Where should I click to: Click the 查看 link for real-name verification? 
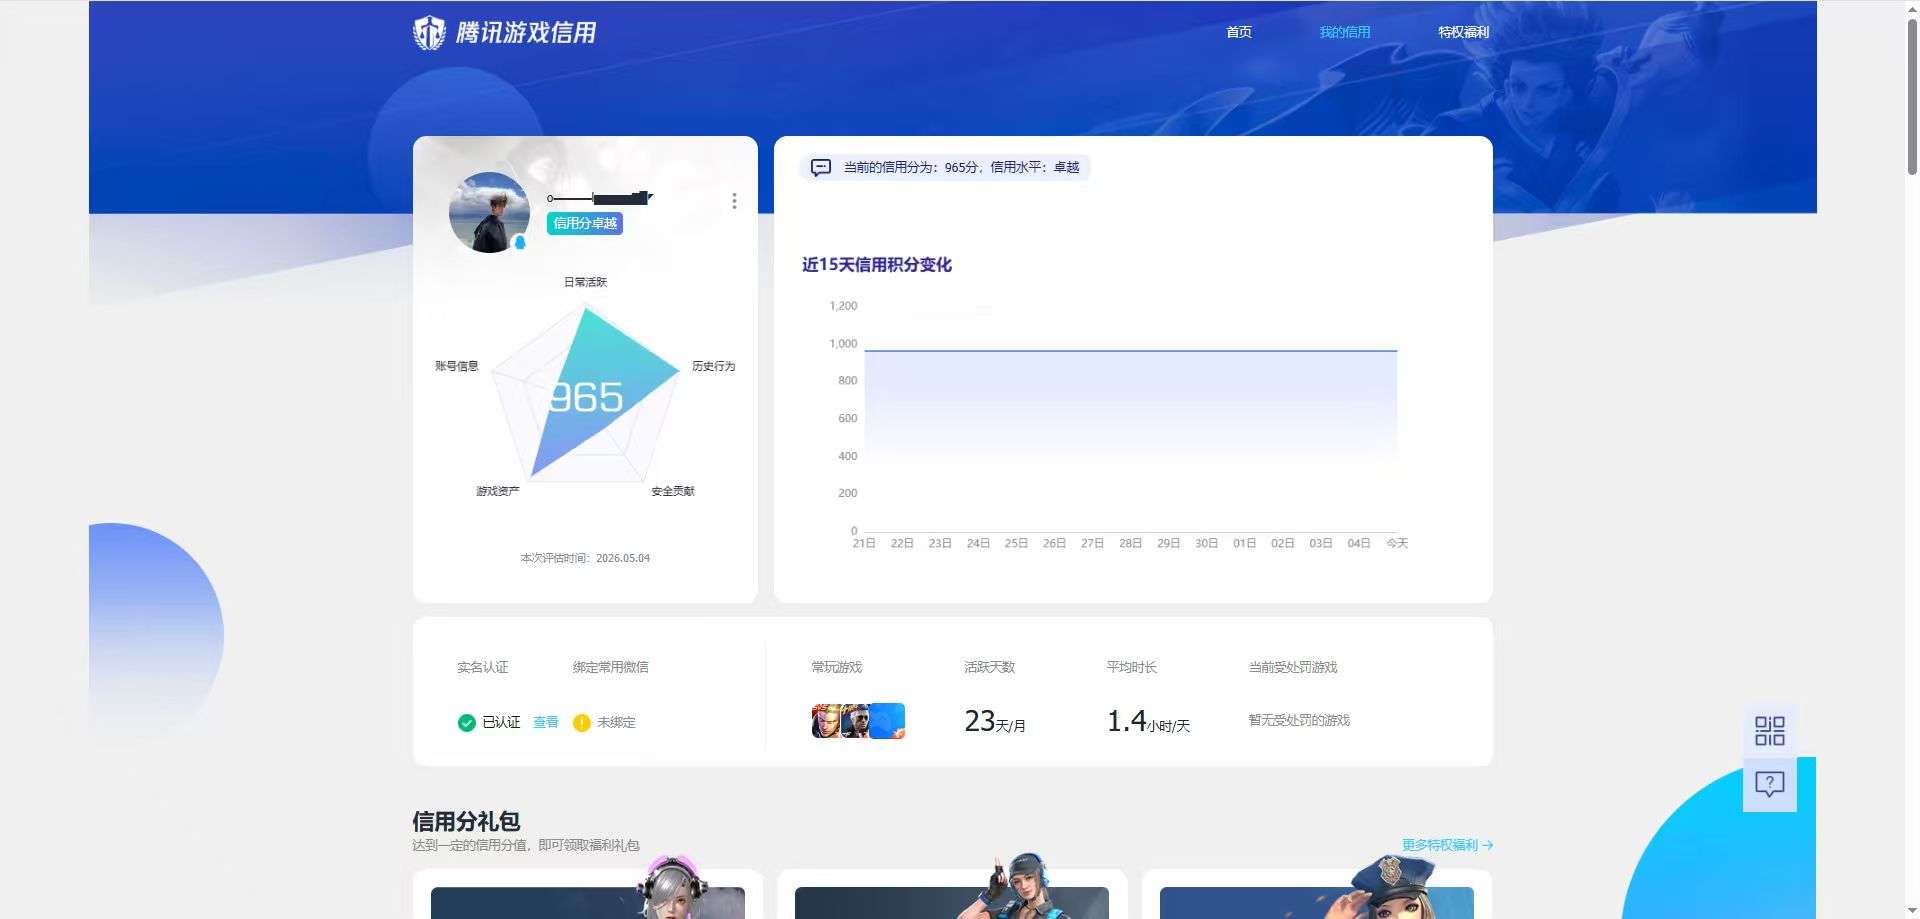pyautogui.click(x=545, y=722)
